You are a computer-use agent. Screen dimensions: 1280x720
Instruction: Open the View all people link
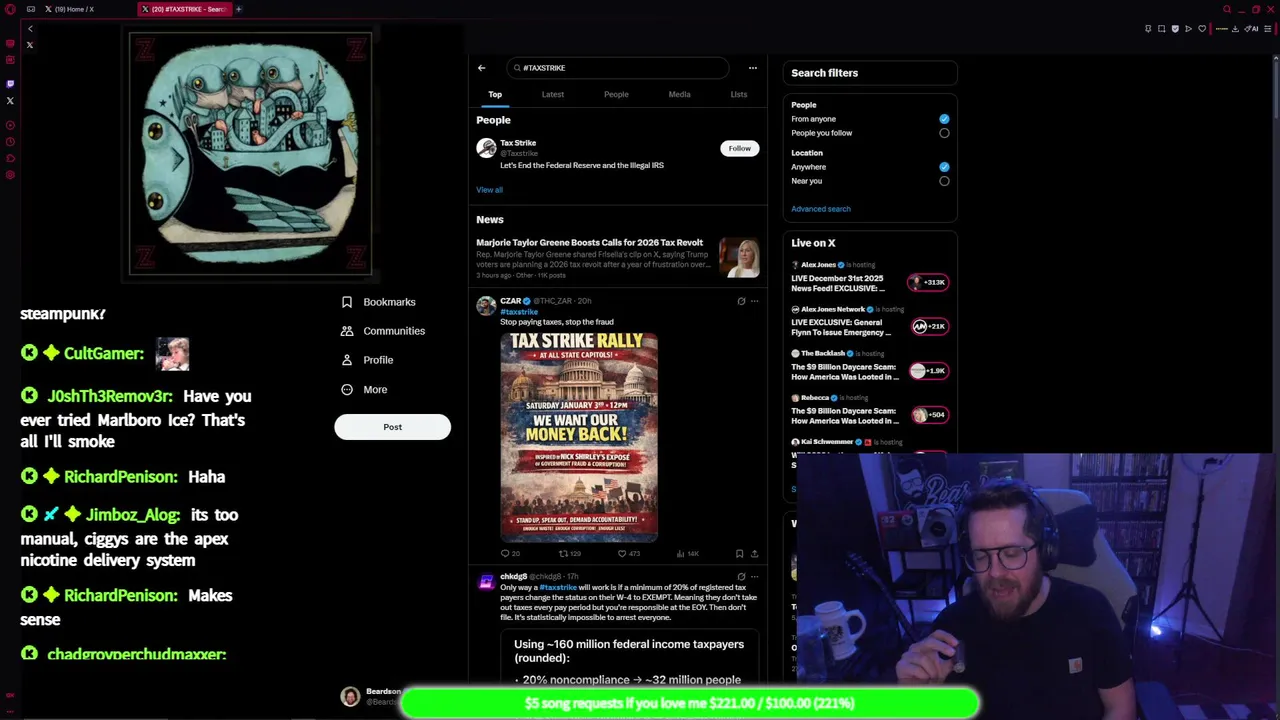coord(489,190)
